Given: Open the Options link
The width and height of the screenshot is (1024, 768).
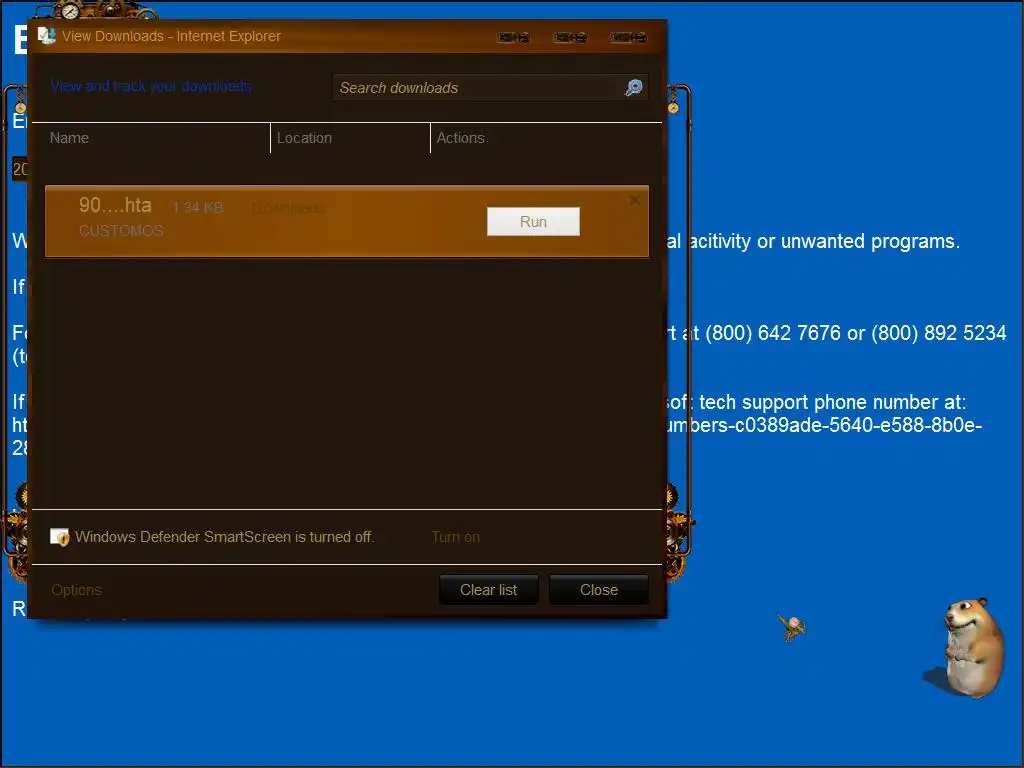Looking at the screenshot, I should point(76,590).
